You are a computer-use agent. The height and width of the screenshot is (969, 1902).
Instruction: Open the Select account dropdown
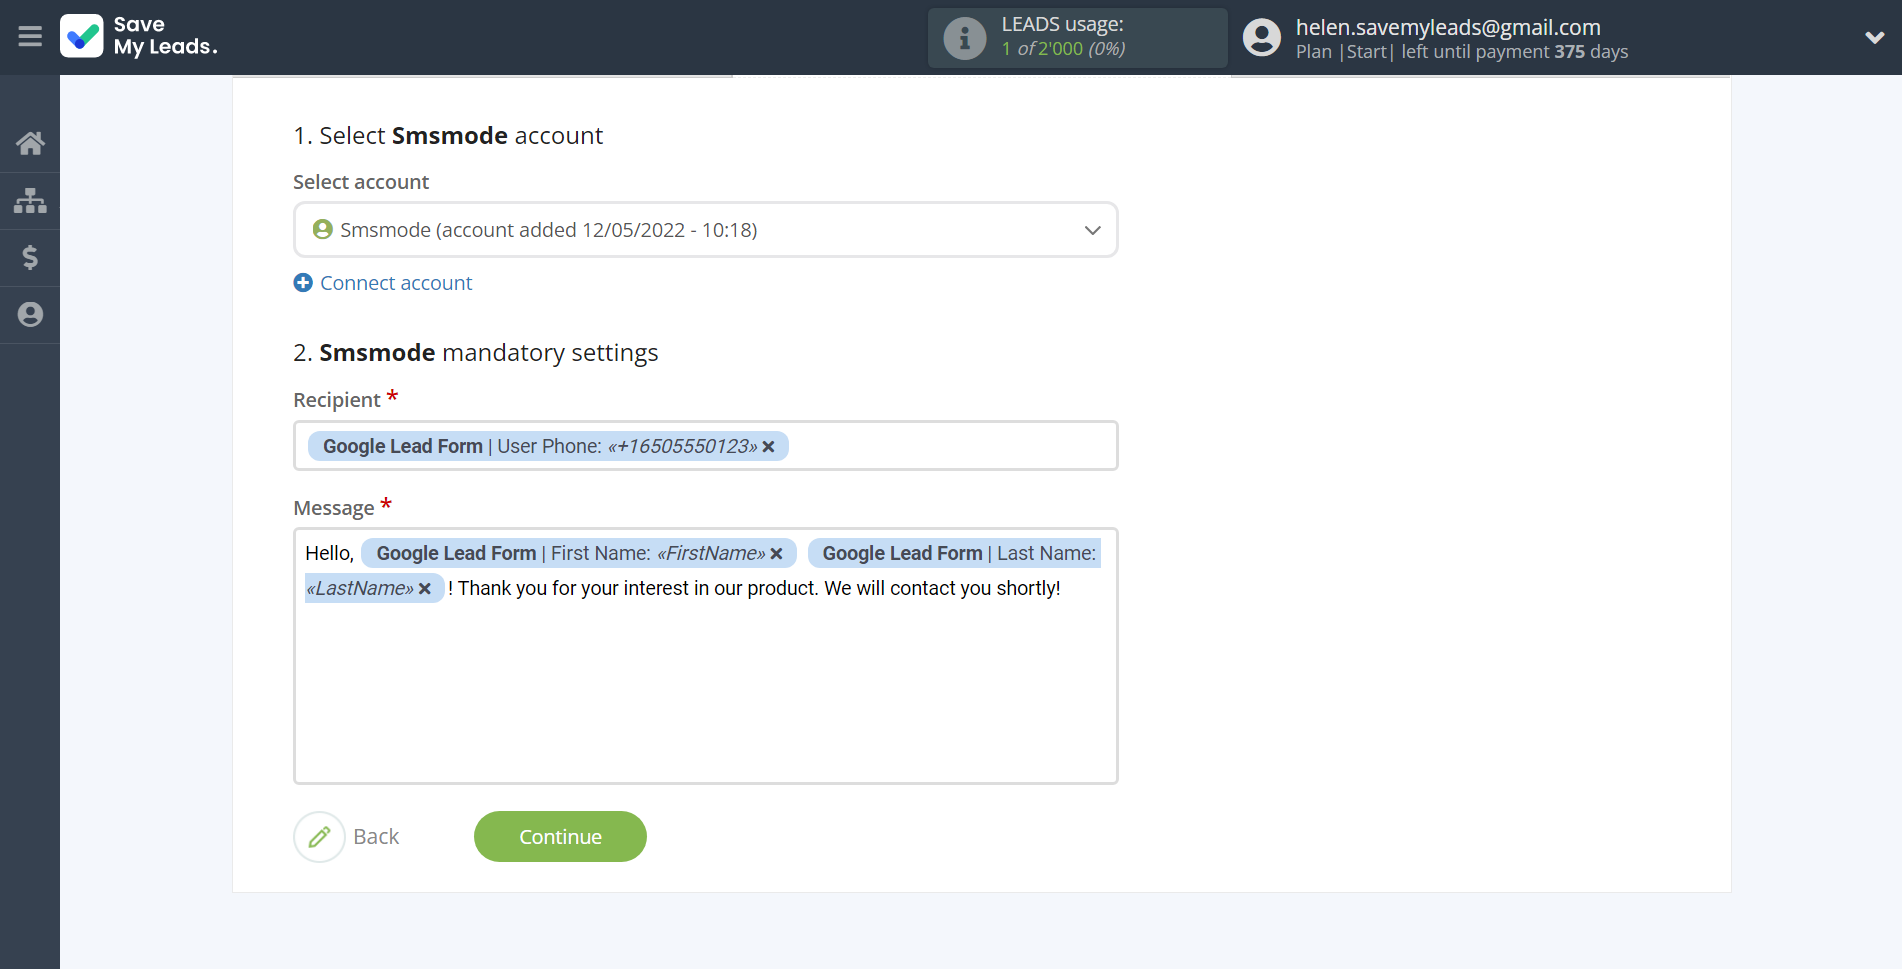[705, 230]
